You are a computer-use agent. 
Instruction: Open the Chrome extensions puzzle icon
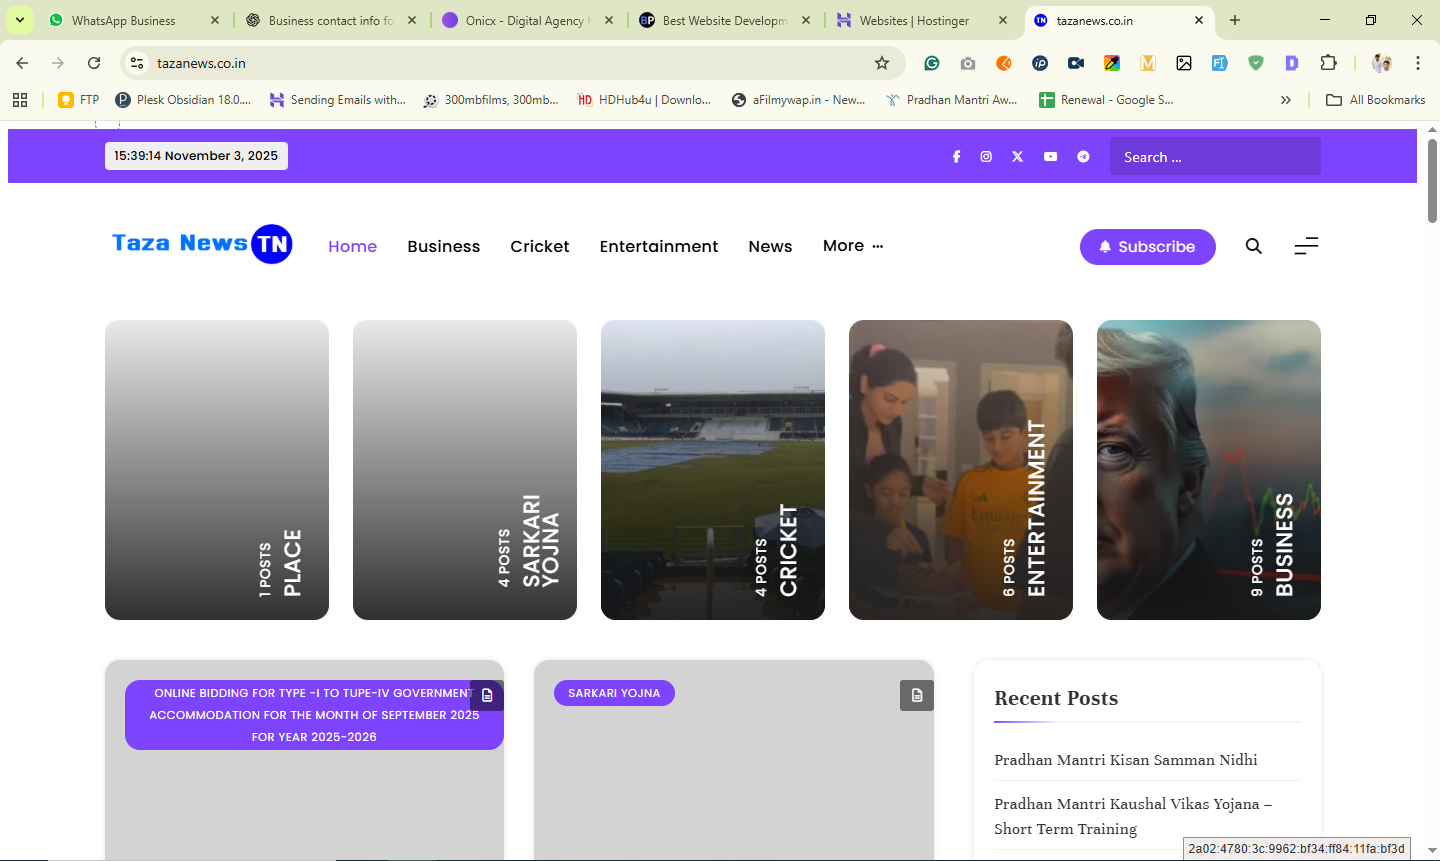[x=1328, y=63]
